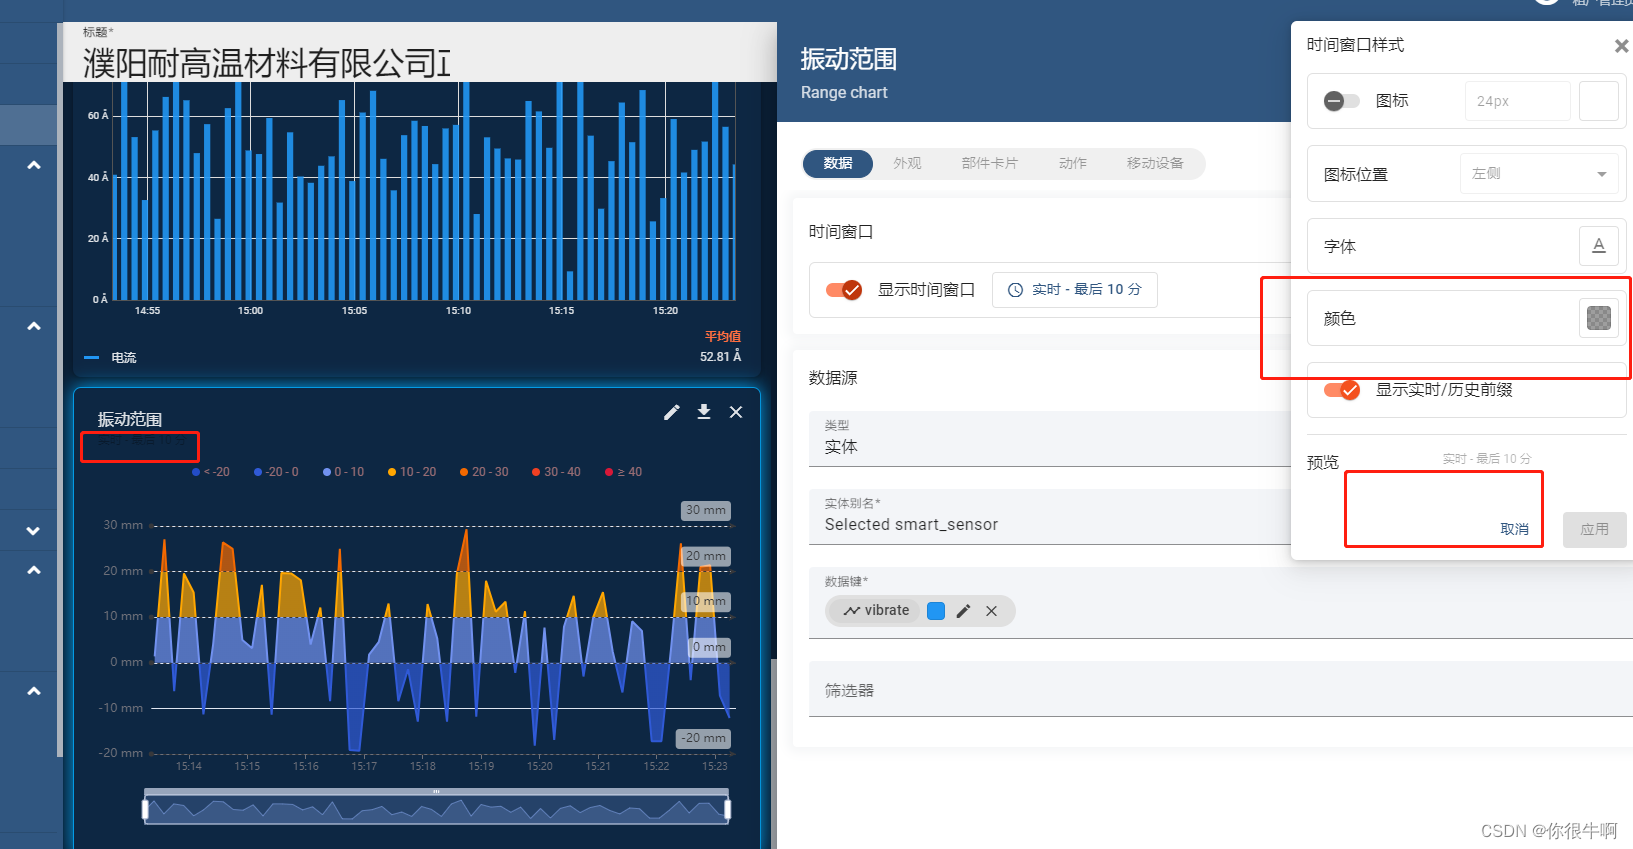Collapse the second sidebar chevron-up section
Image resolution: width=1633 pixels, height=849 pixels.
34,326
